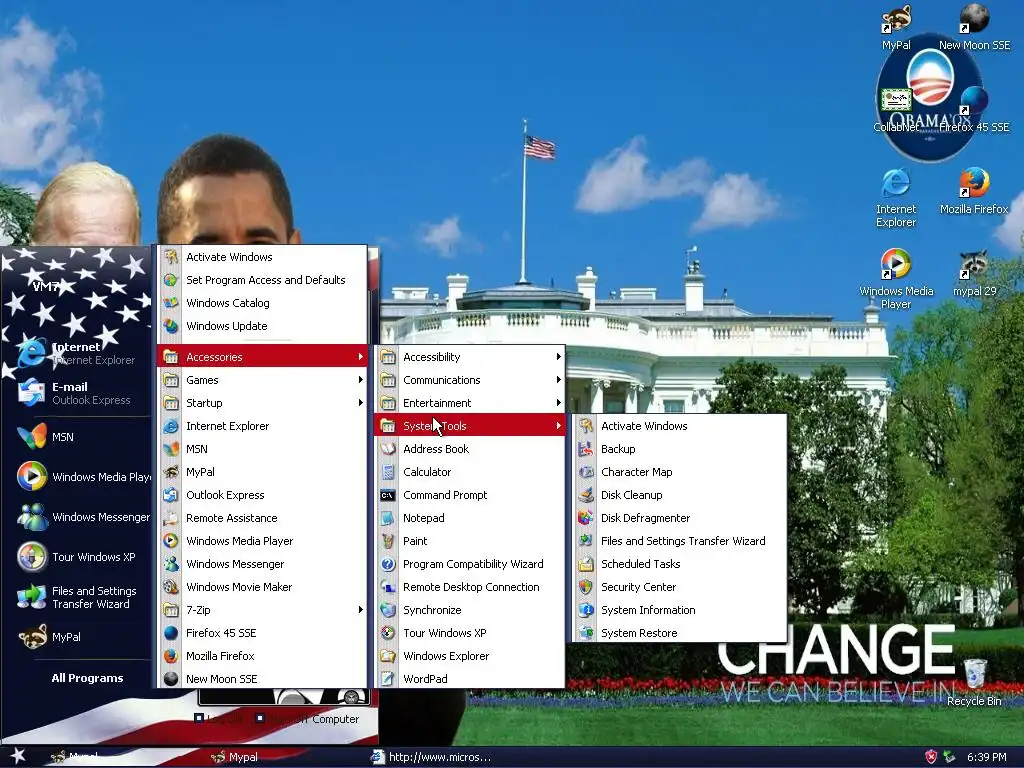Open Tour Windows XP in Accessories
The width and height of the screenshot is (1024, 768).
coord(470,633)
